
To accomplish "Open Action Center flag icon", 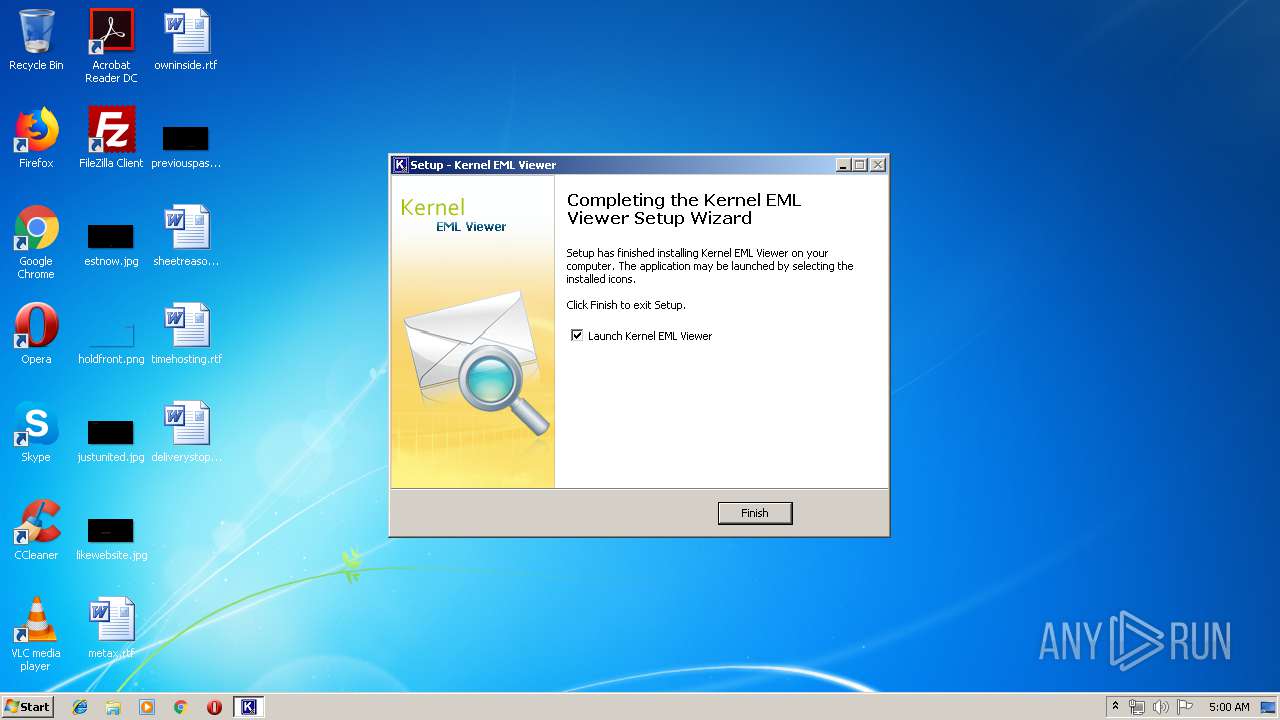I will (x=1185, y=707).
